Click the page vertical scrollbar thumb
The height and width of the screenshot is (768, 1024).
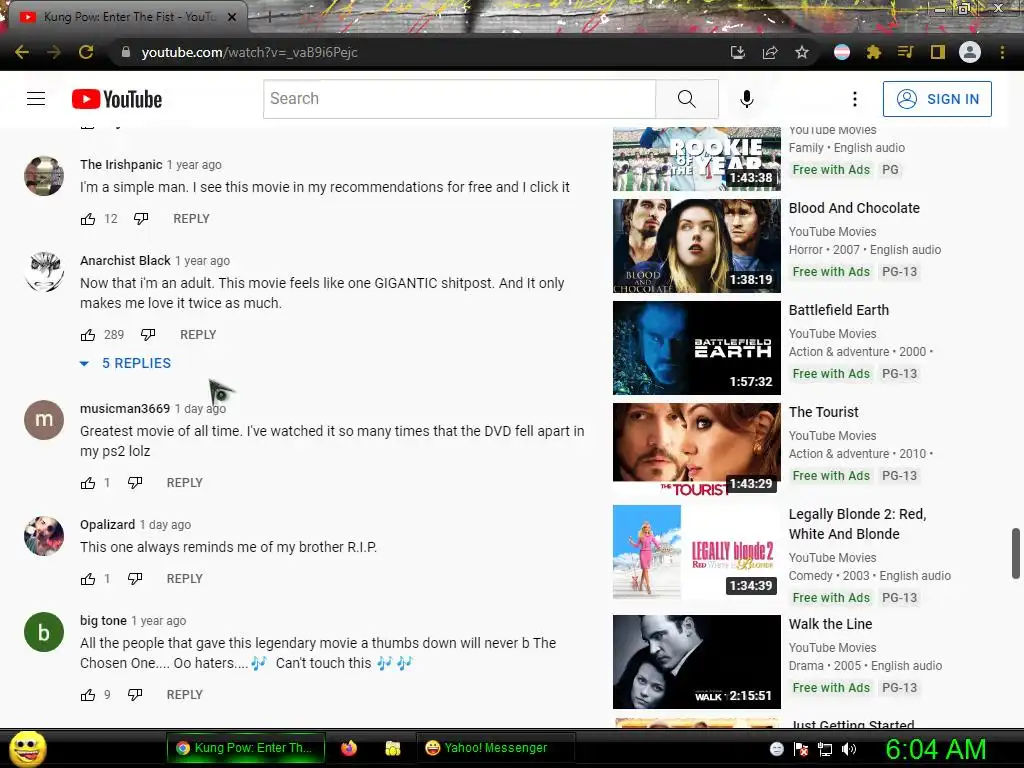[1016, 554]
